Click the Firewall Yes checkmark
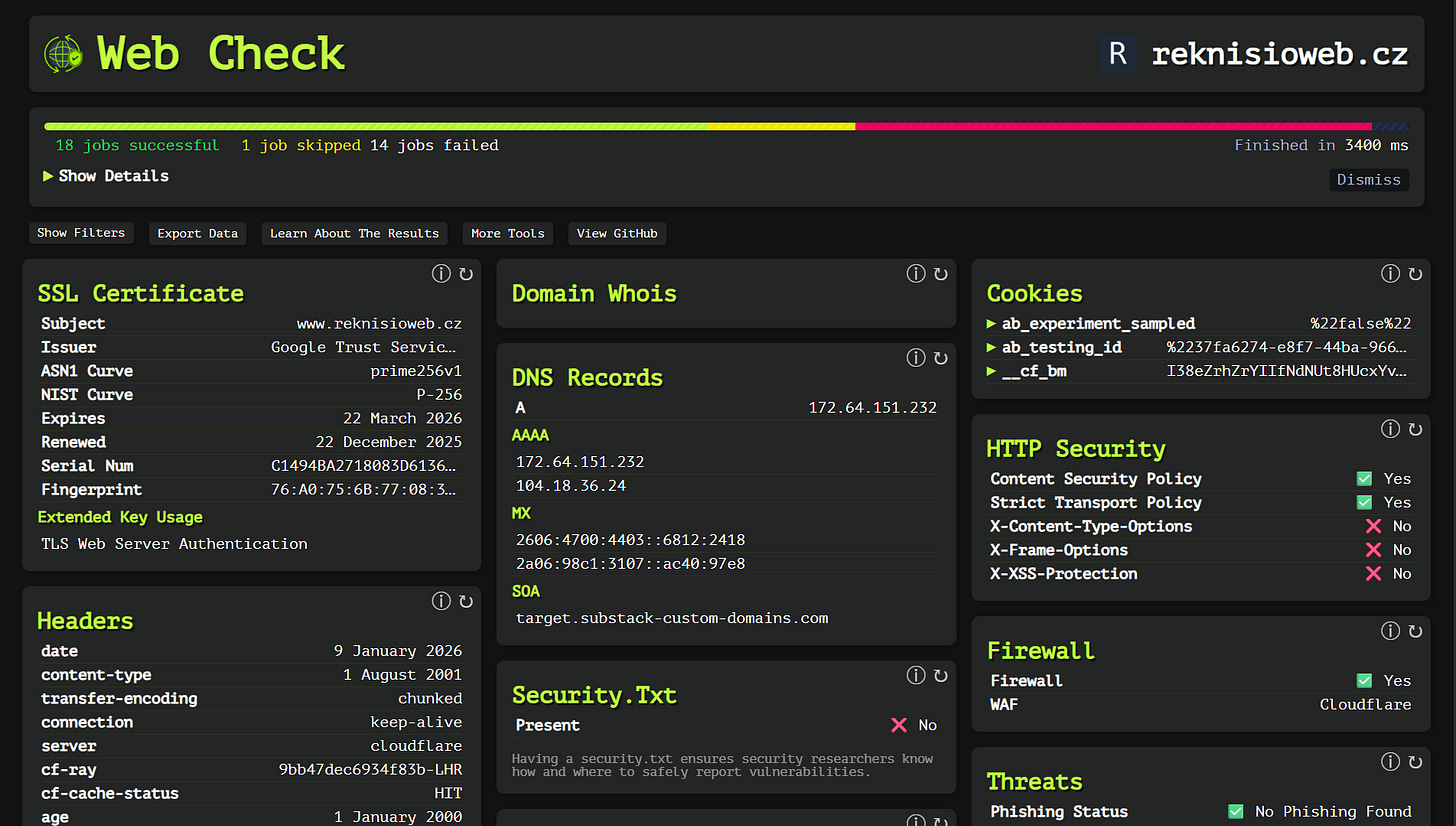 click(x=1364, y=681)
